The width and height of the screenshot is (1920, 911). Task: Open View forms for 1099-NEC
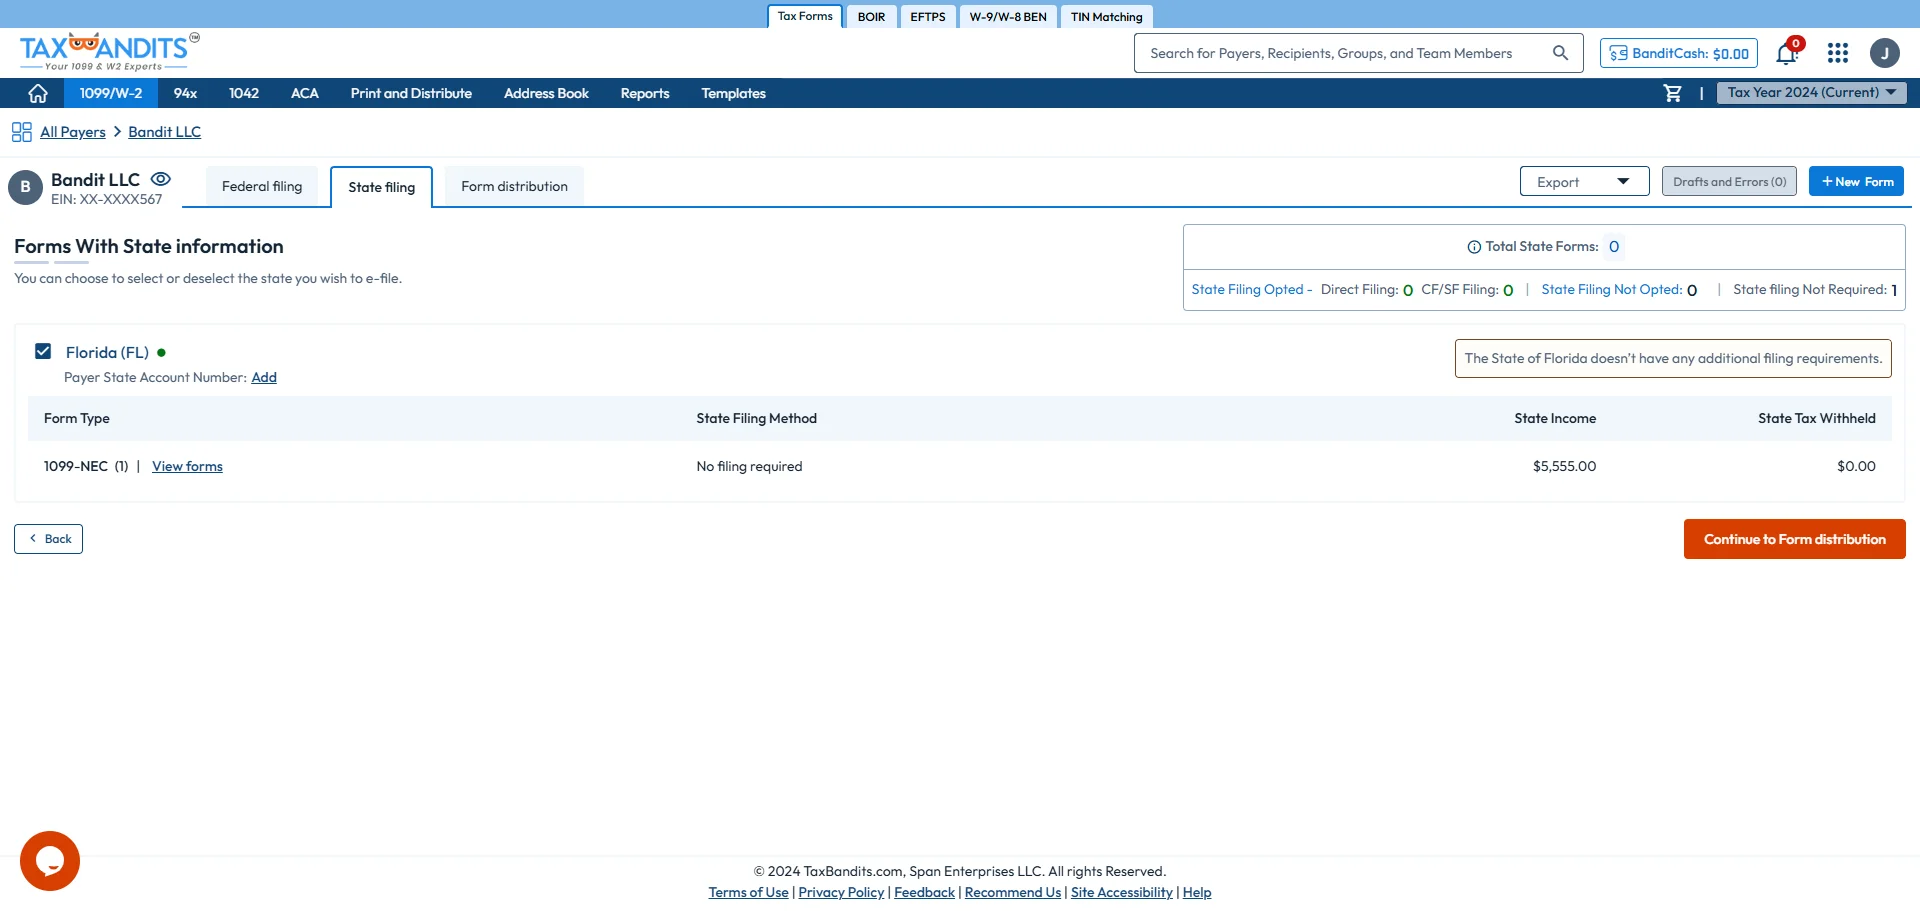point(187,466)
